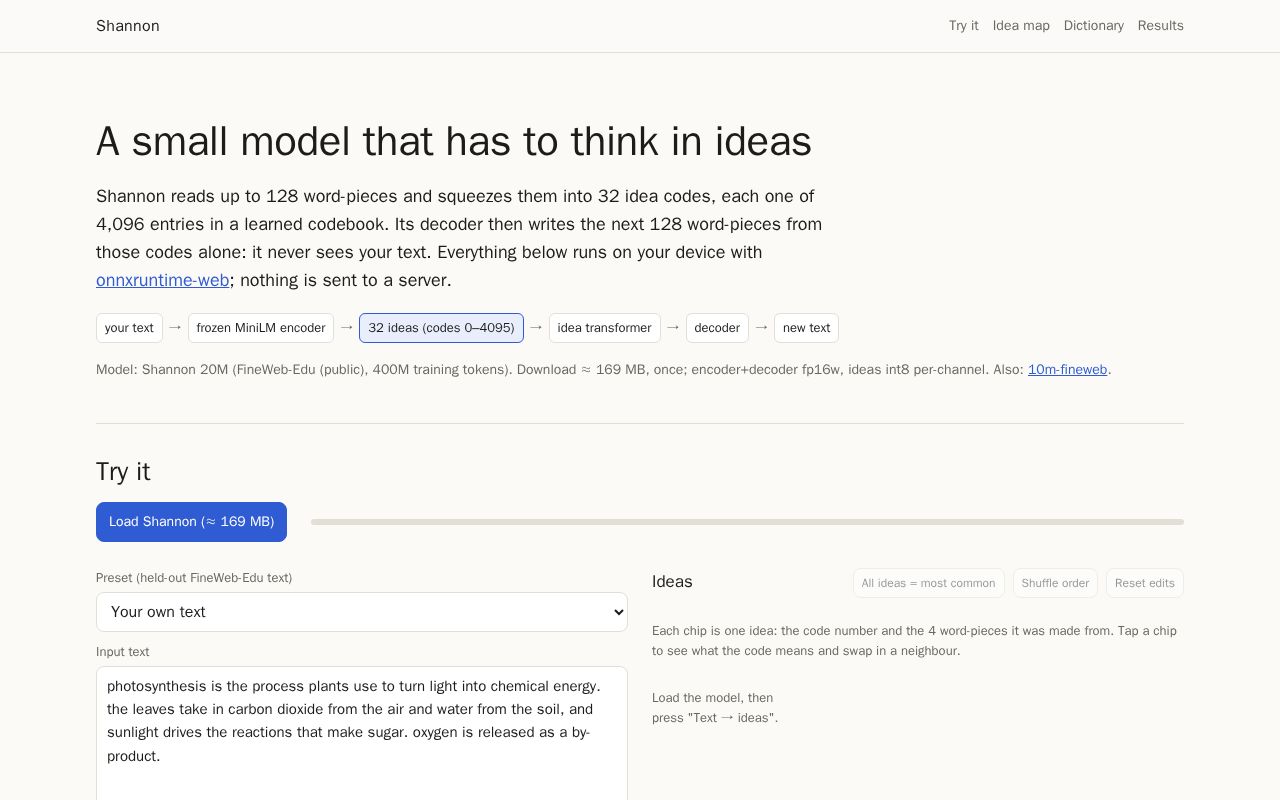Open the Dictionary nav link
Image resolution: width=1280 pixels, height=800 pixels.
(1094, 26)
